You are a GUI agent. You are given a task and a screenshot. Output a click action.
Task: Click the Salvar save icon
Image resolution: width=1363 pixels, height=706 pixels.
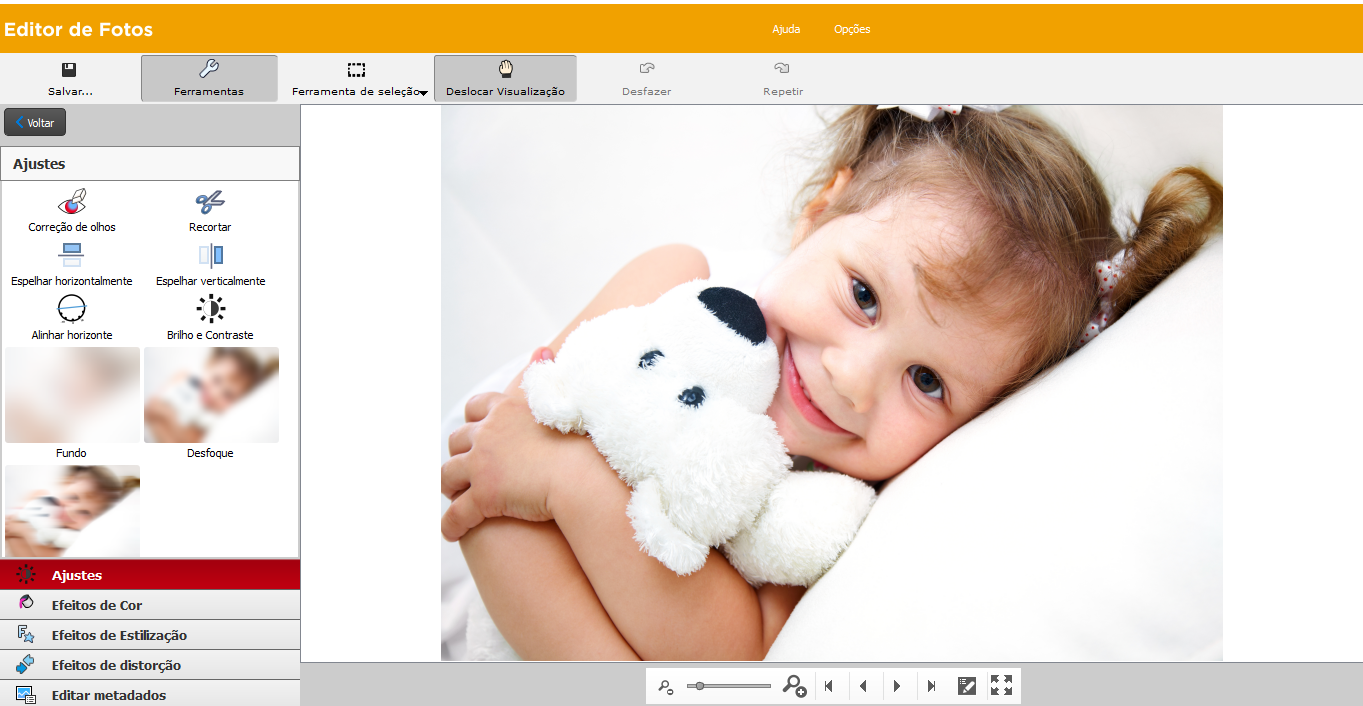pyautogui.click(x=69, y=70)
